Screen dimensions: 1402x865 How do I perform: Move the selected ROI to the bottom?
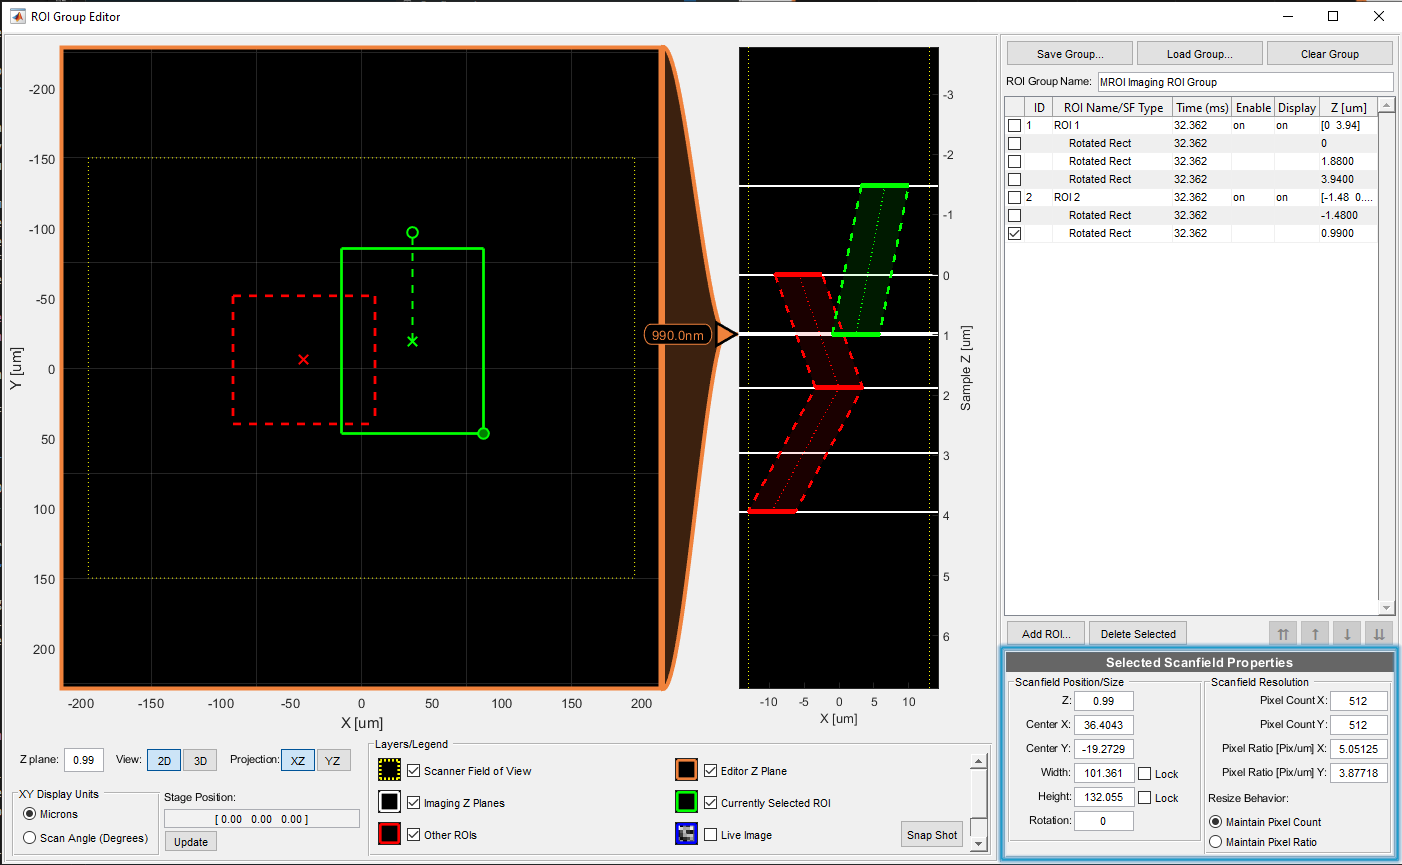[1379, 633]
